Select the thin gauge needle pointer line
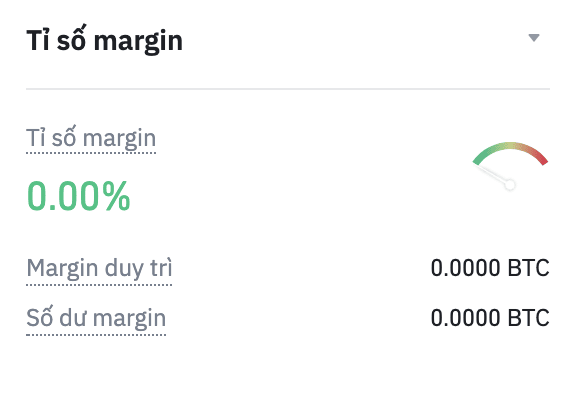Viewport: 568px width, 420px height. pos(492,174)
